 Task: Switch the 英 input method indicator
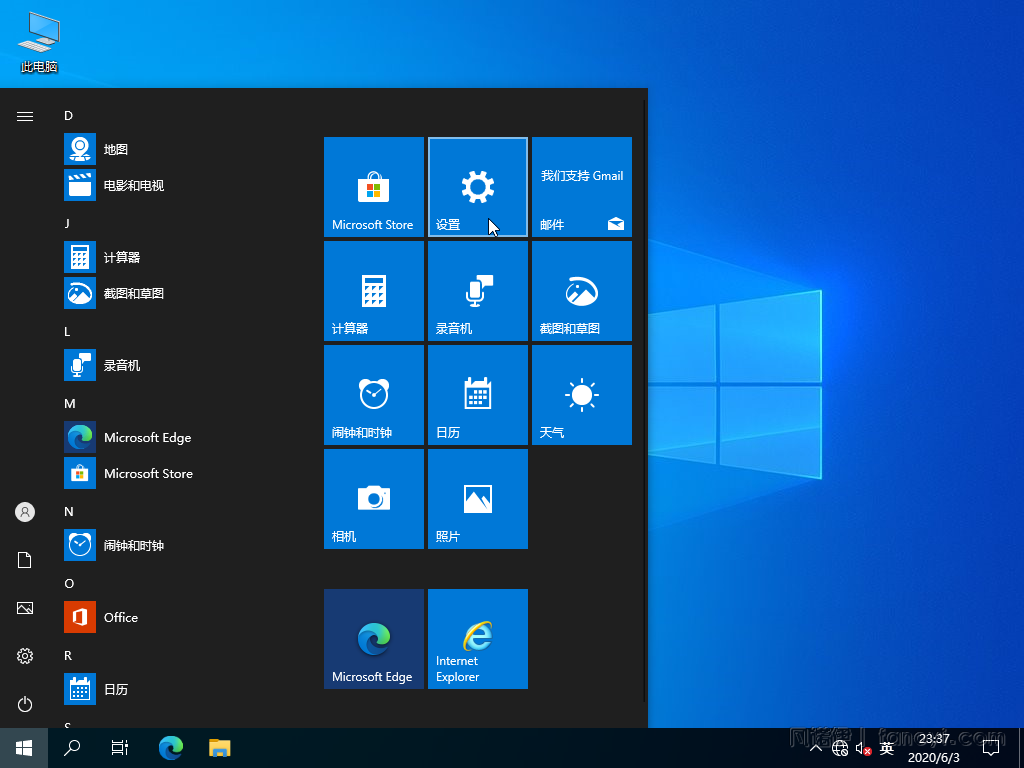coord(886,748)
